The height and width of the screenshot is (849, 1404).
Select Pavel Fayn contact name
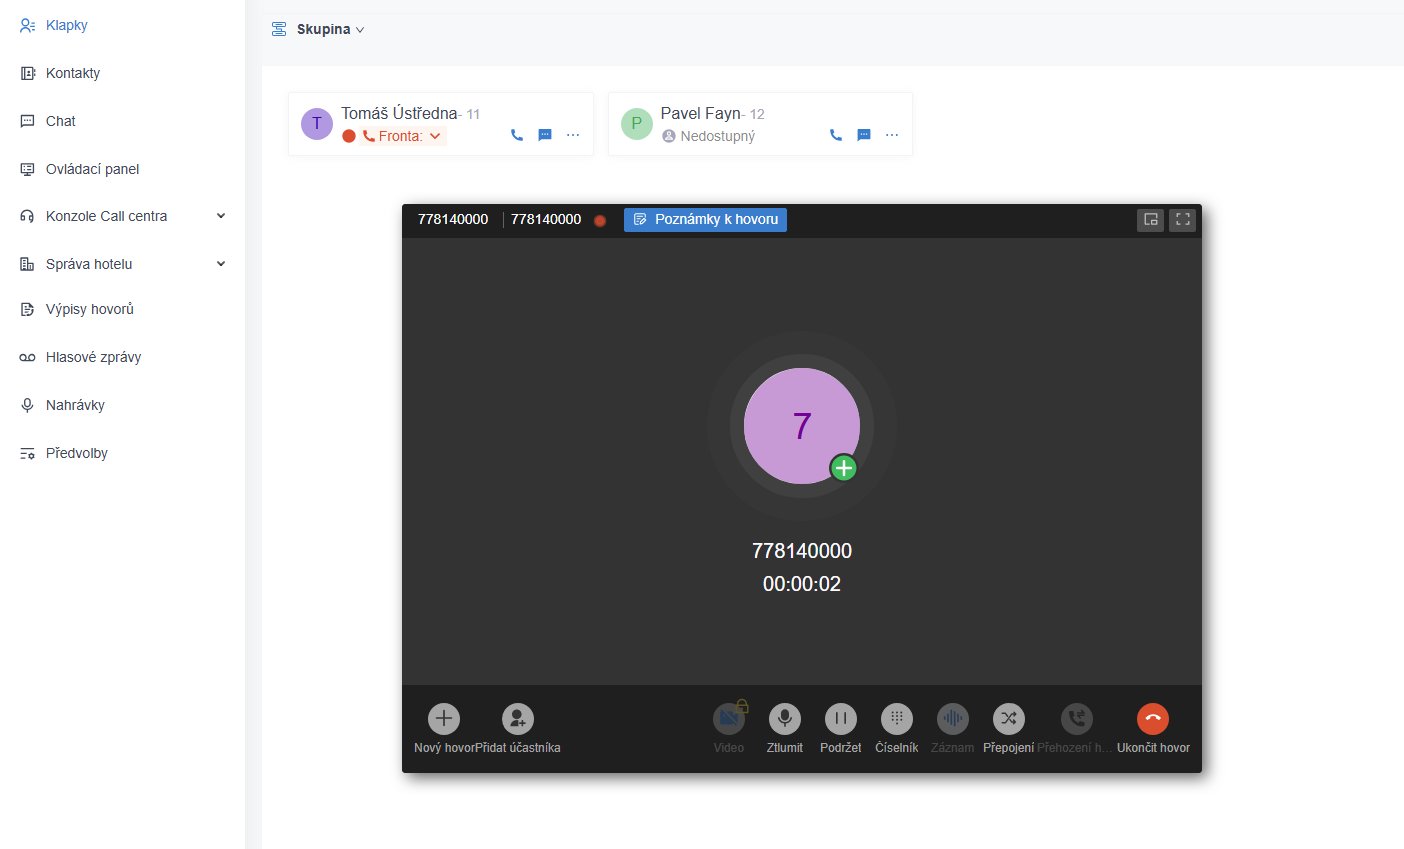pos(700,113)
